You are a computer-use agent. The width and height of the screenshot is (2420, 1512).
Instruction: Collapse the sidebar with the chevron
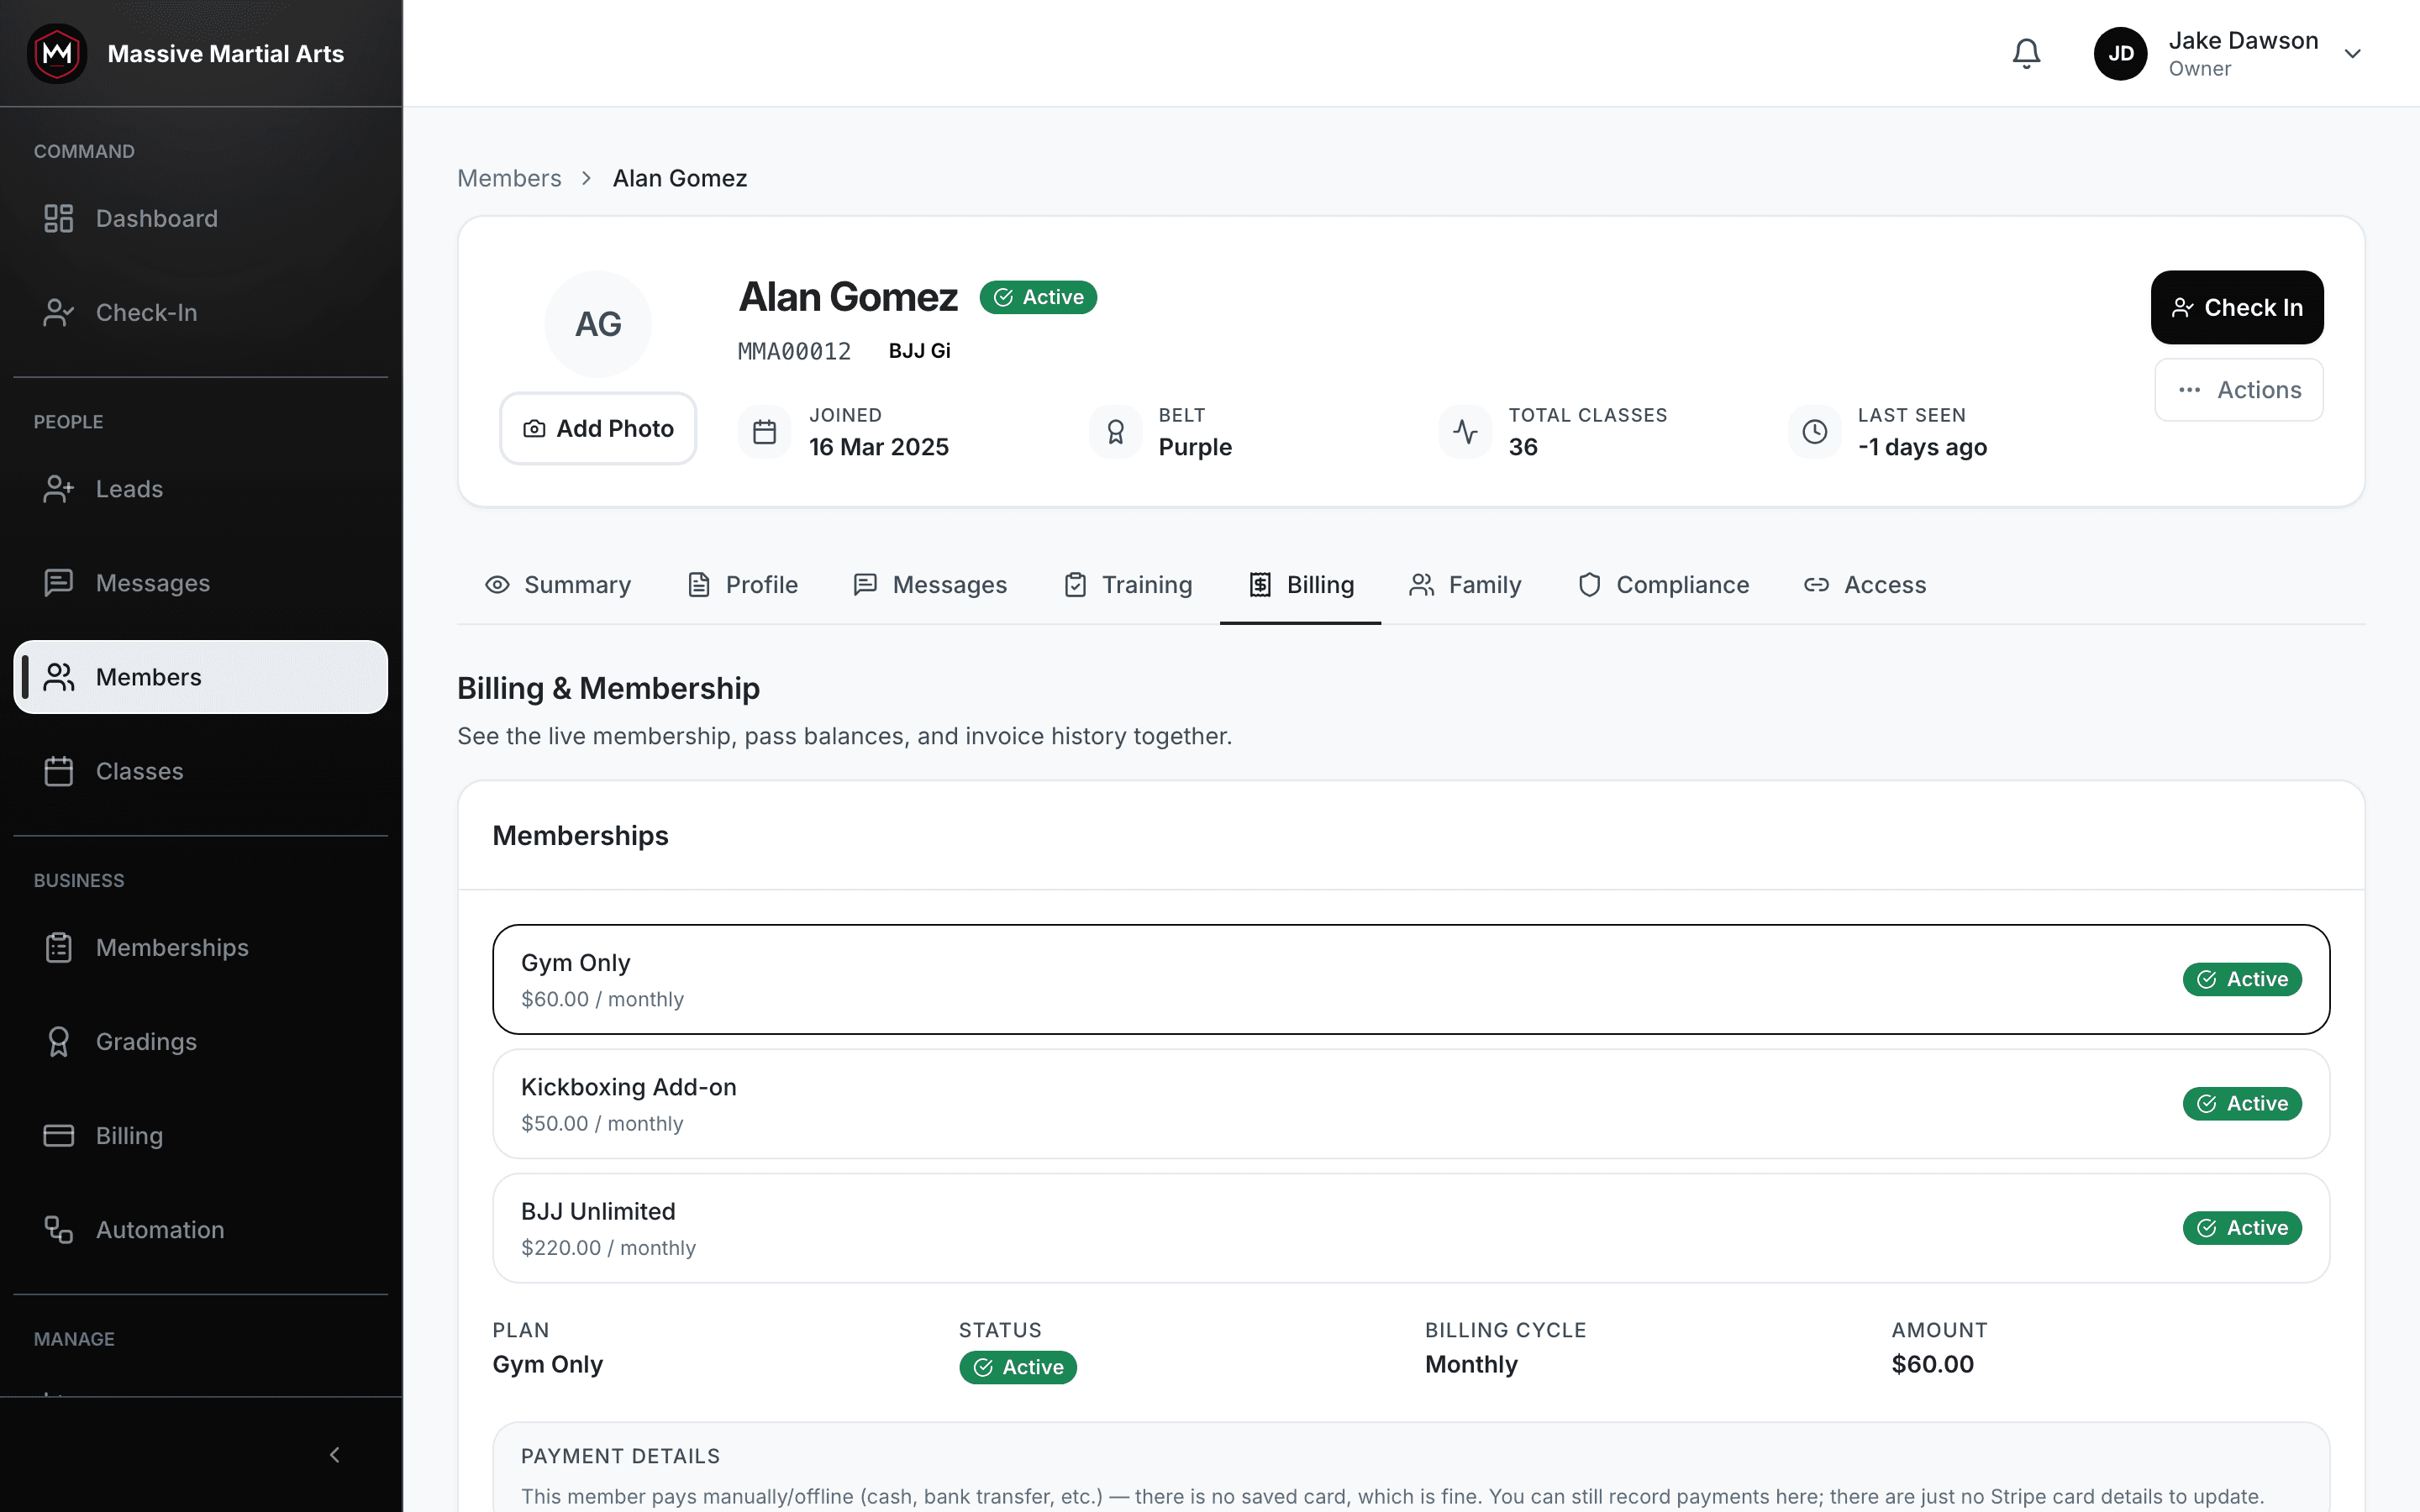335,1454
